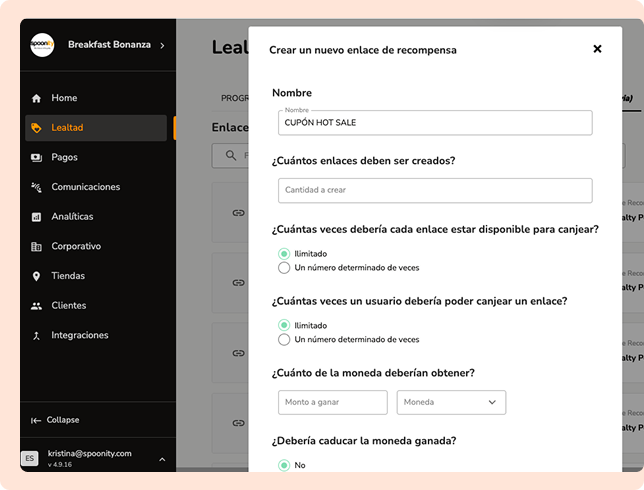Expand the Breakfast Bonanza account chevron
Image resolution: width=644 pixels, height=490 pixels.
tap(162, 45)
